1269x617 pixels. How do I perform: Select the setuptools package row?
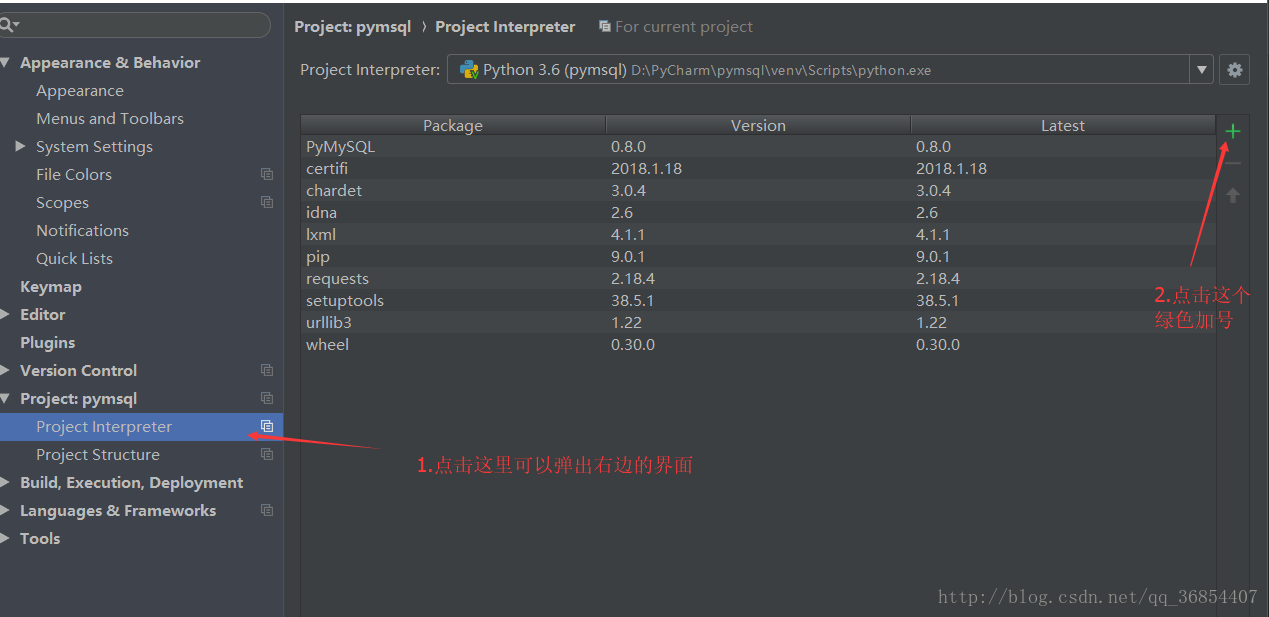pos(758,300)
